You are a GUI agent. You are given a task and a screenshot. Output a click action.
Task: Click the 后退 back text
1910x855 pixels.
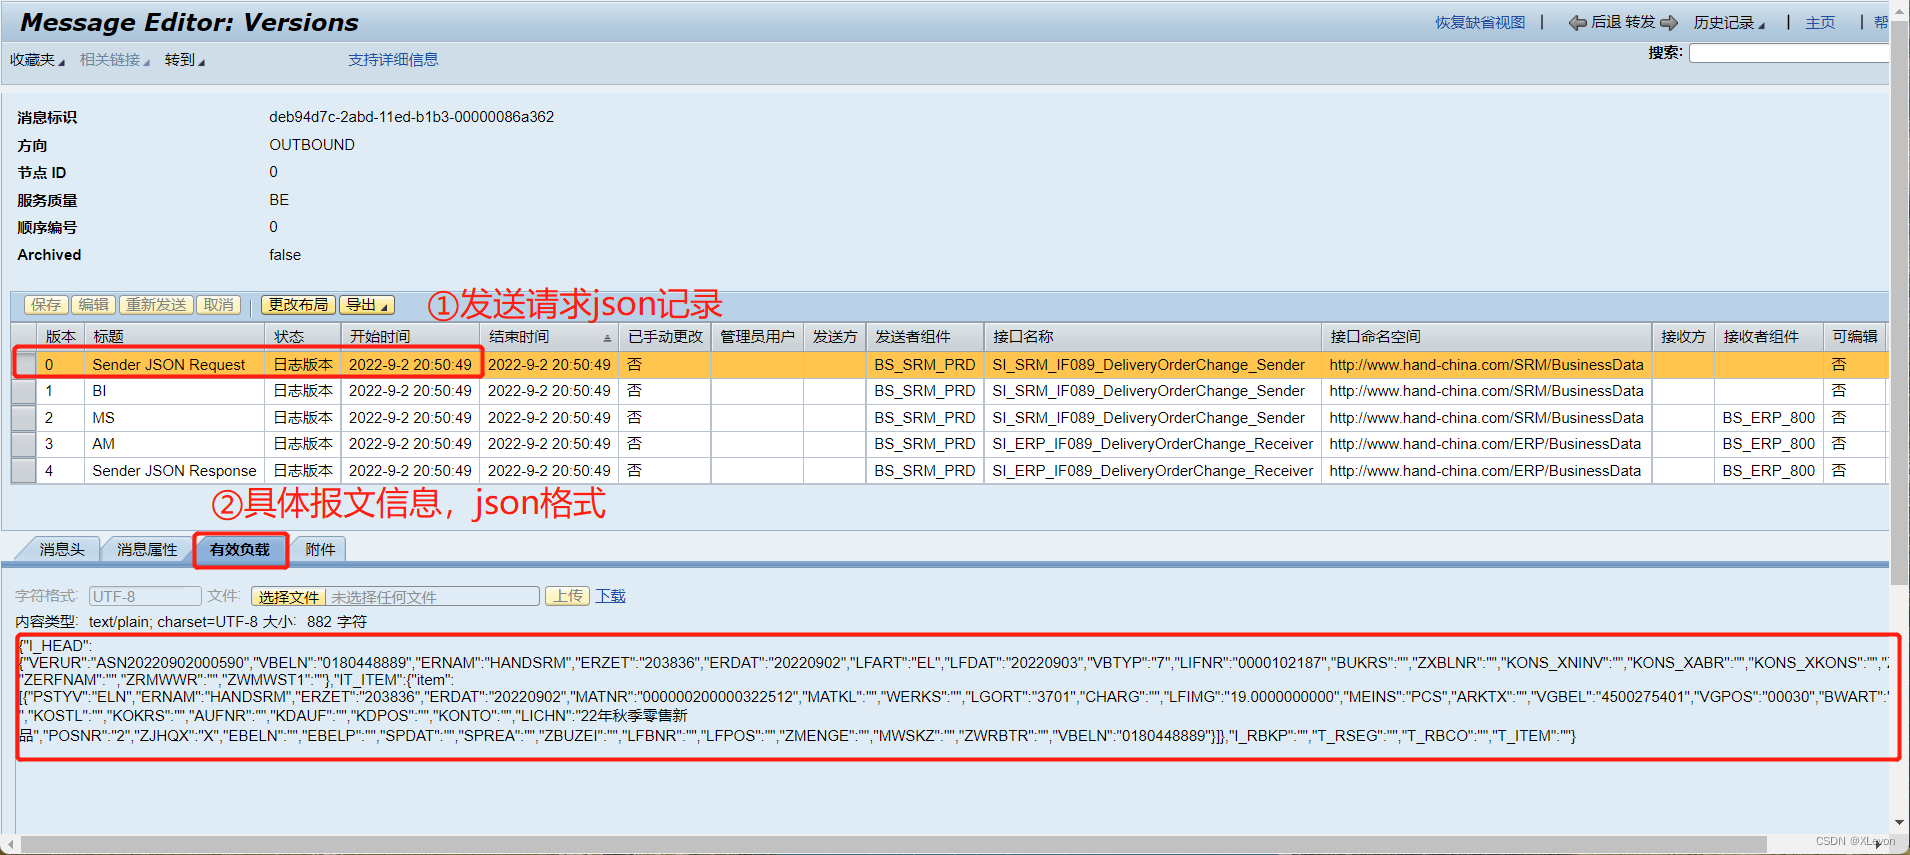pos(1606,22)
